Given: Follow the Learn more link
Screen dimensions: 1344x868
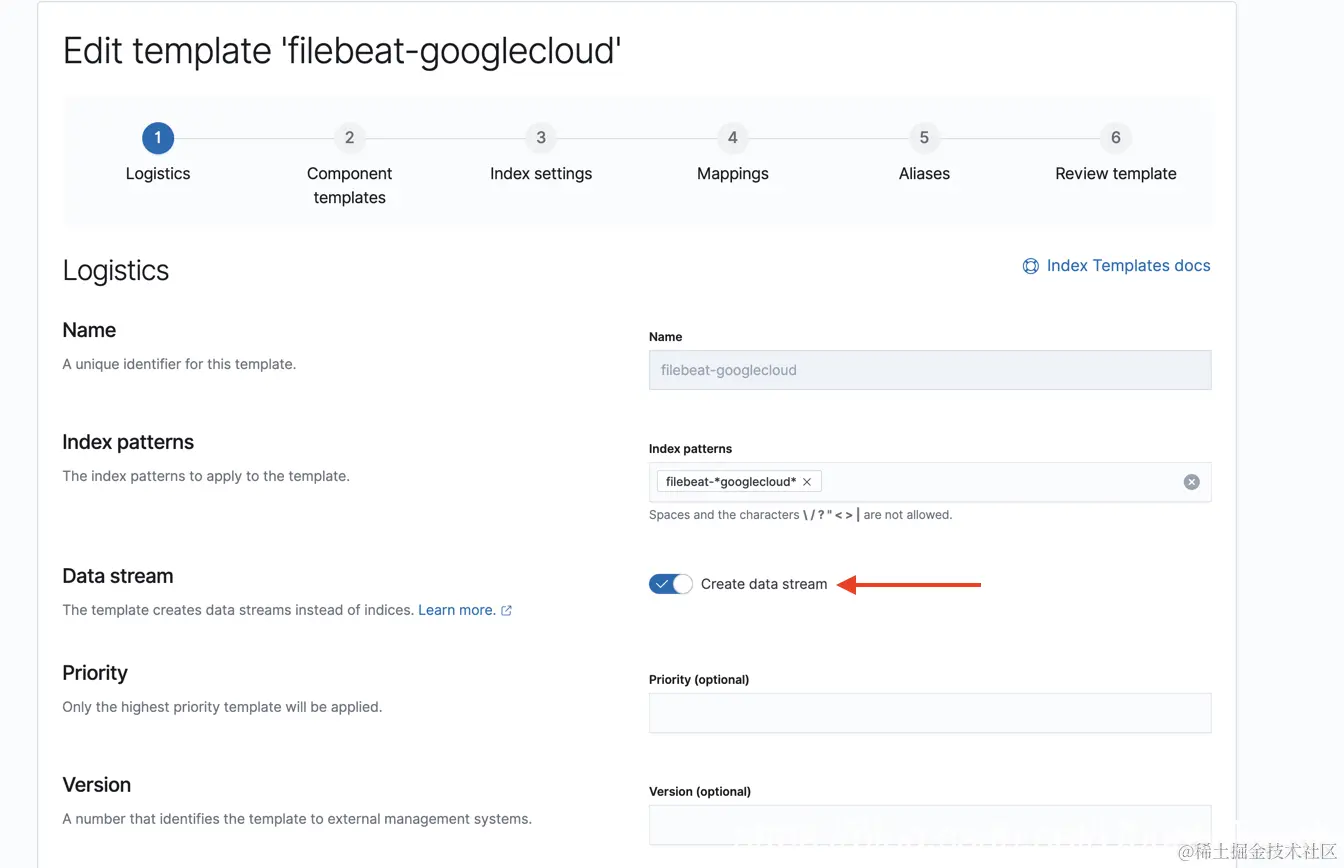Looking at the screenshot, I should tap(456, 610).
